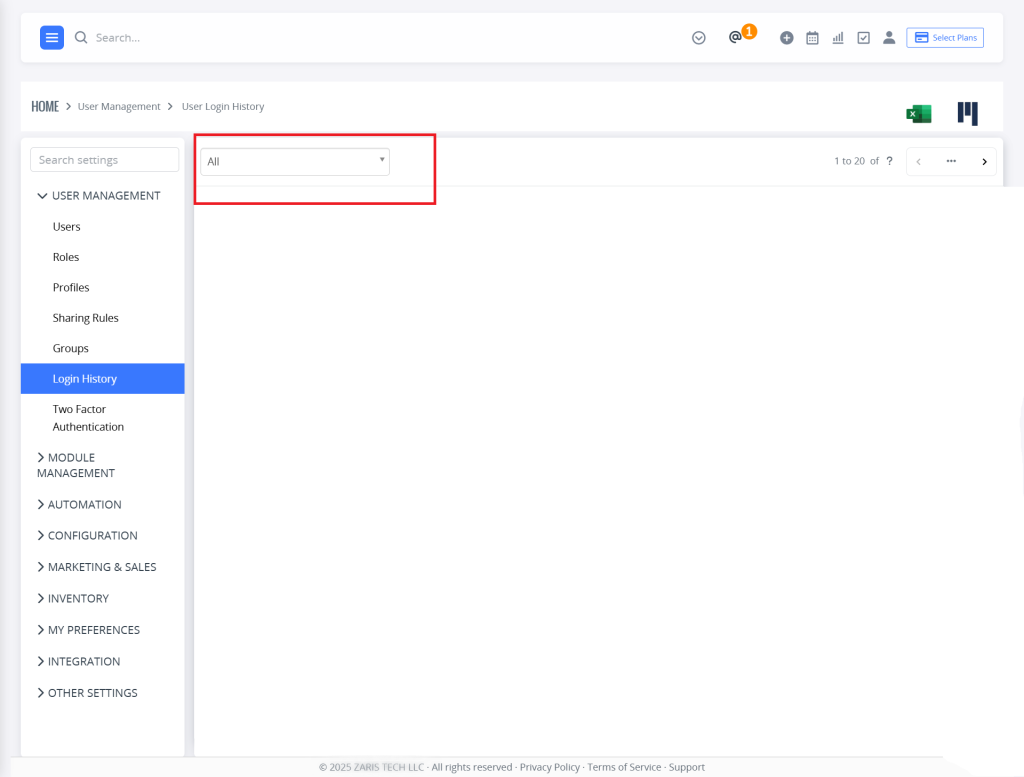Expand the MODULE MANAGEMENT section
This screenshot has width=1024, height=777.
point(76,466)
